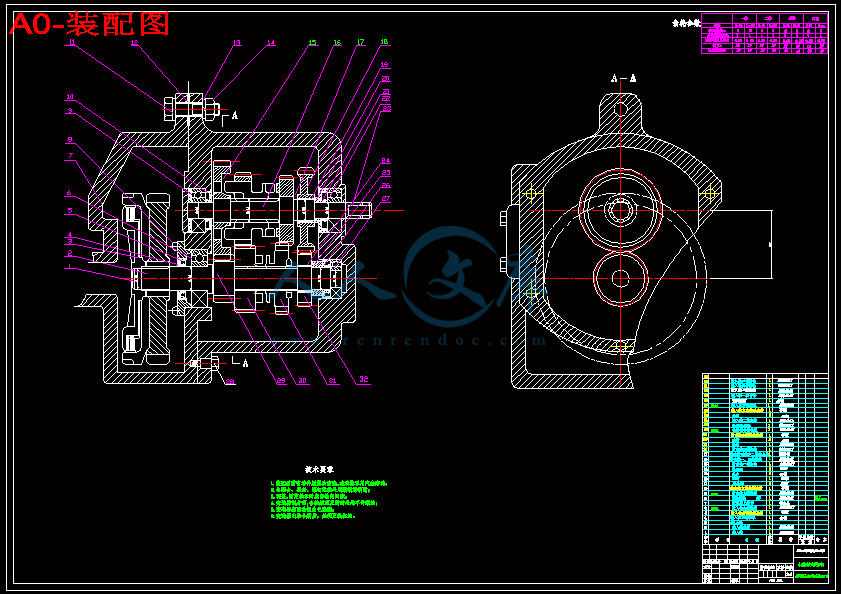
Task: Select part callout number 11
Action: [72, 41]
